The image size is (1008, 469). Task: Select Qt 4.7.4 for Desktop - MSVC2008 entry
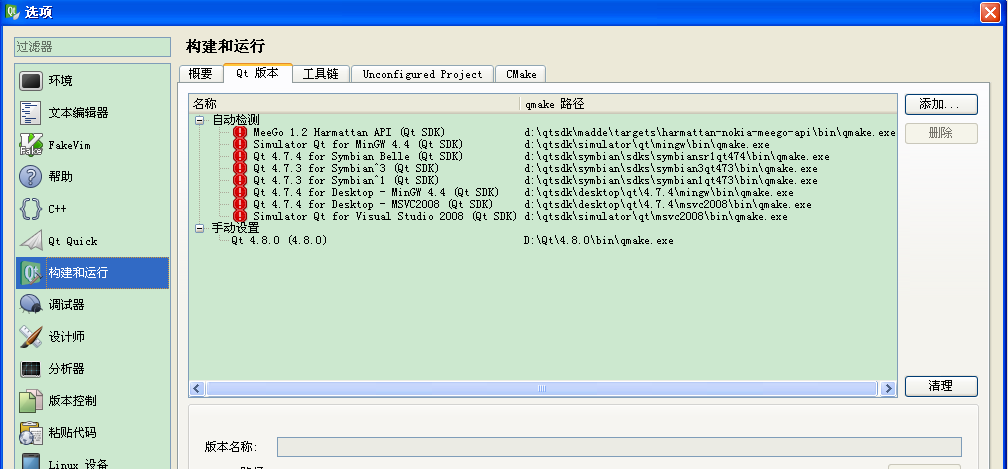pyautogui.click(x=373, y=204)
